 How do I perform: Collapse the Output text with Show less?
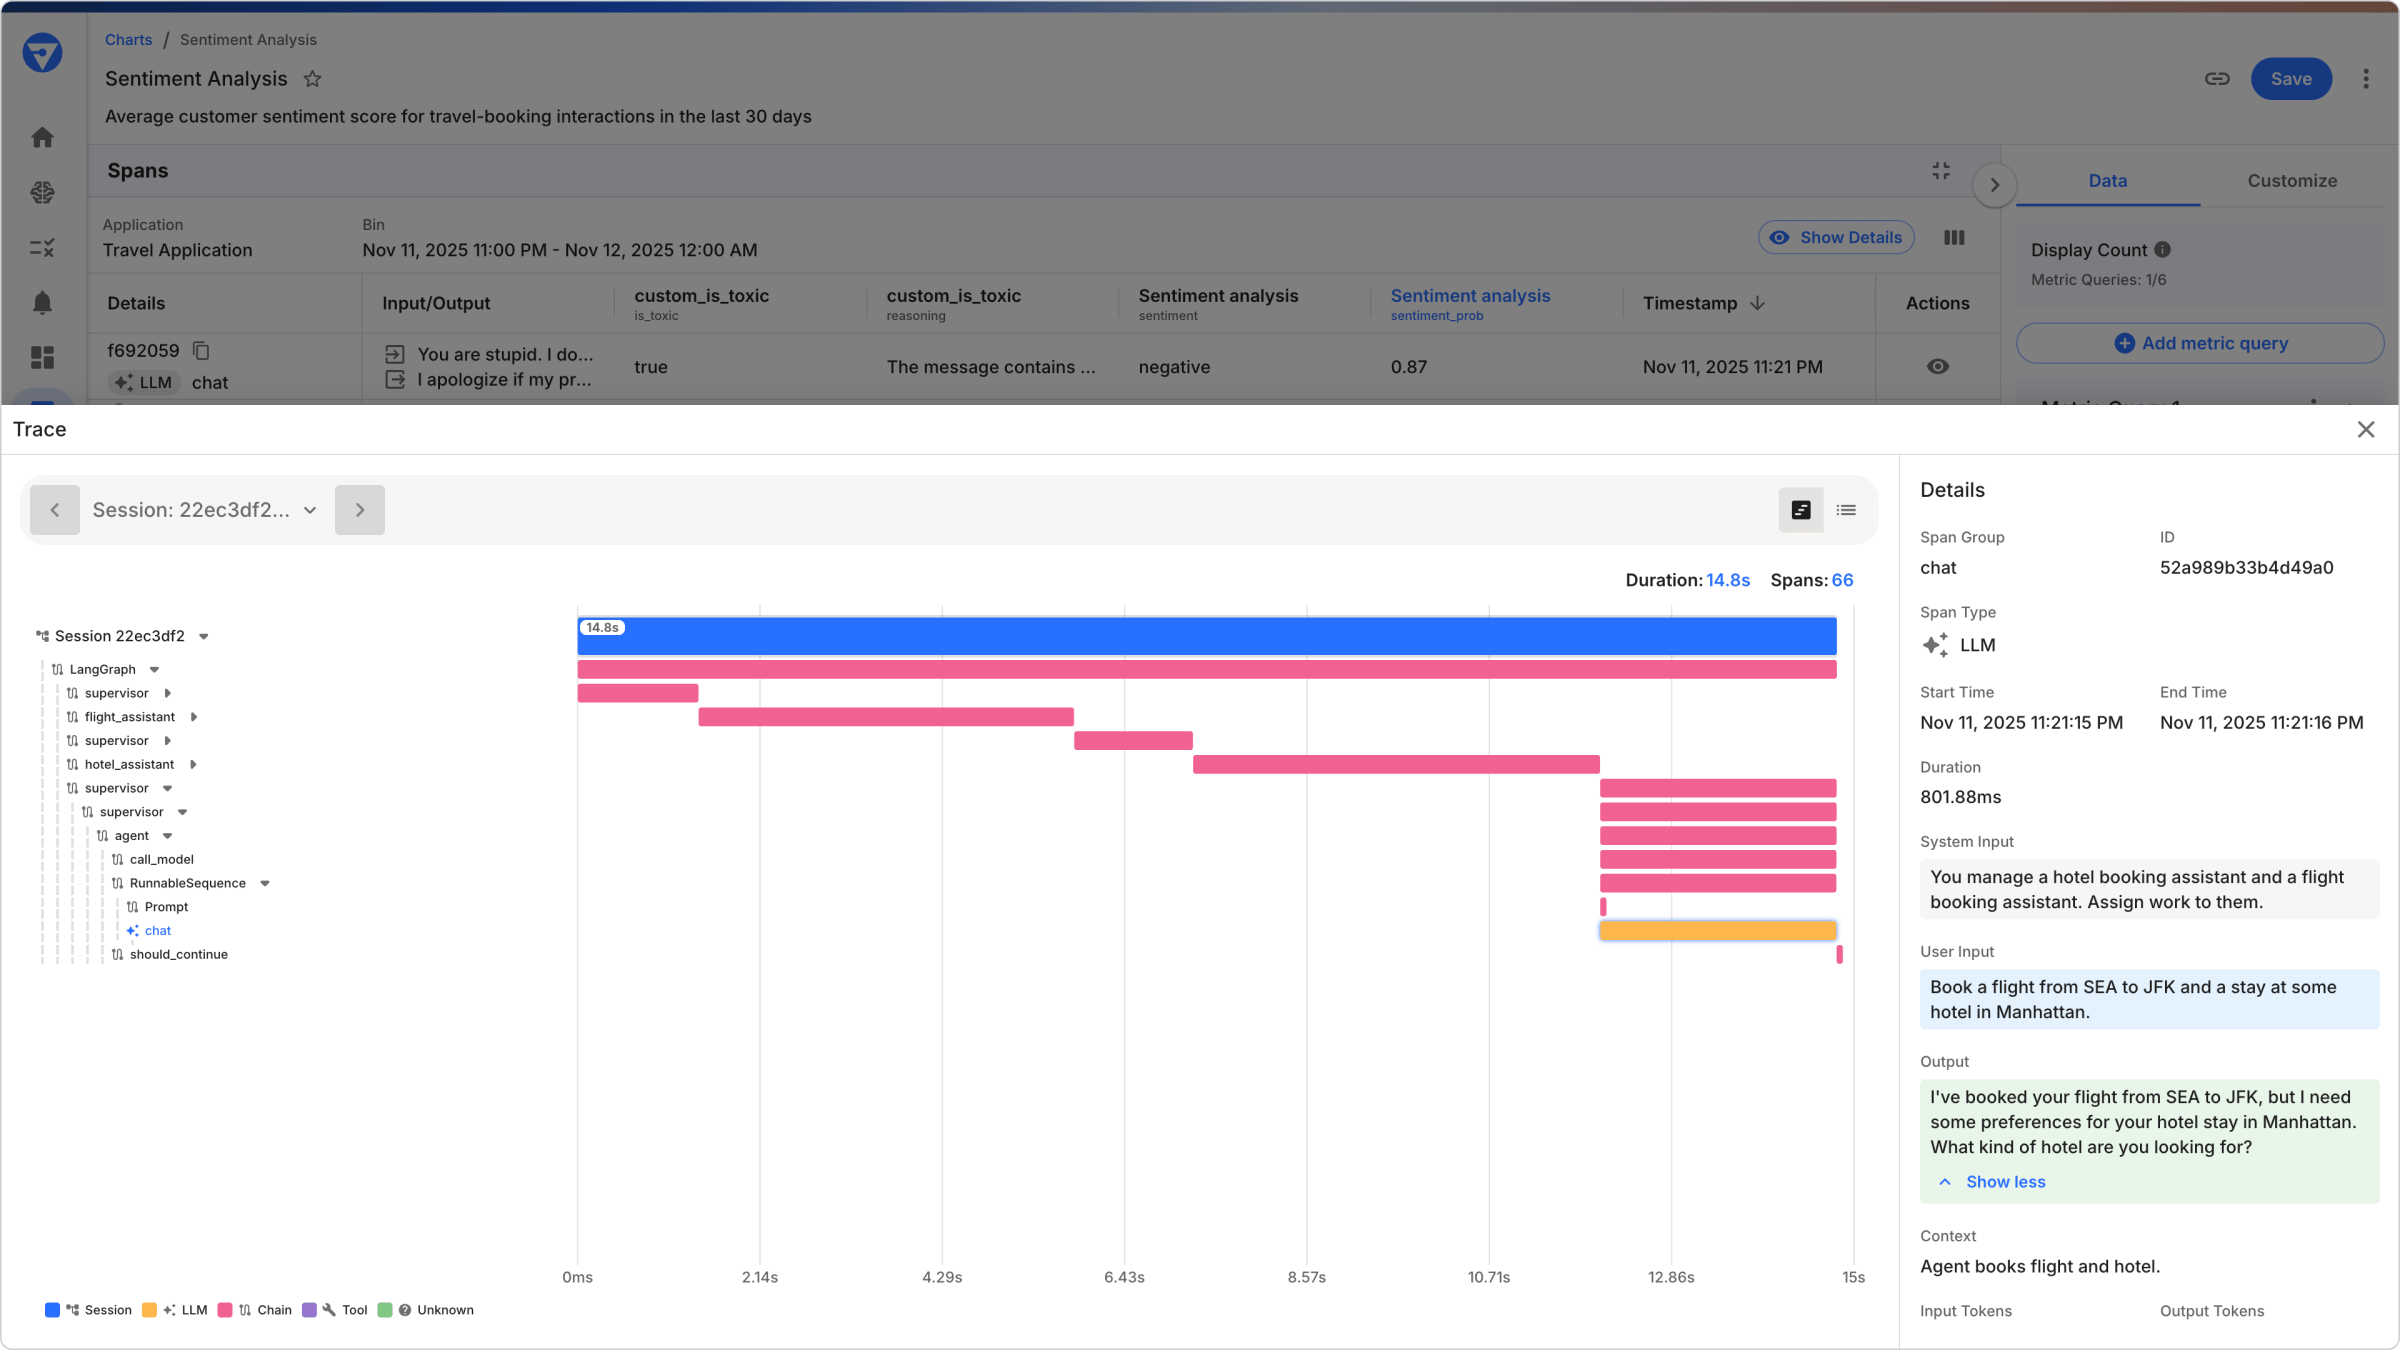(1991, 1181)
